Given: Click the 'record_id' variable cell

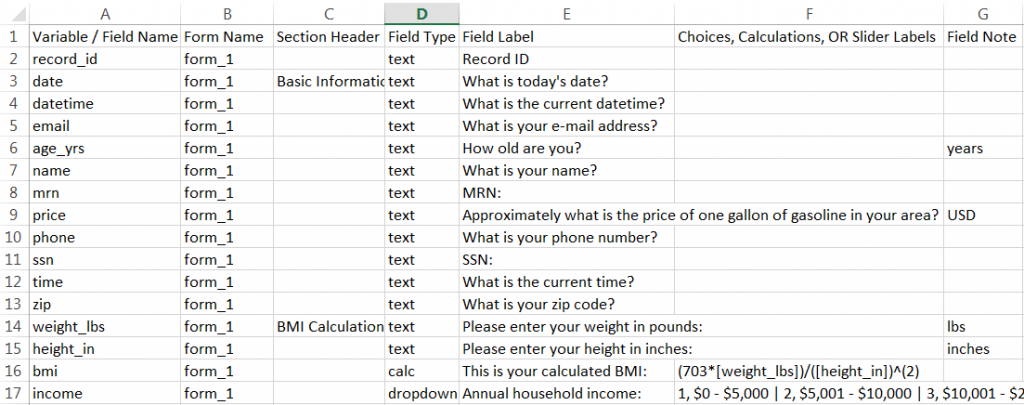Looking at the screenshot, I should point(104,59).
